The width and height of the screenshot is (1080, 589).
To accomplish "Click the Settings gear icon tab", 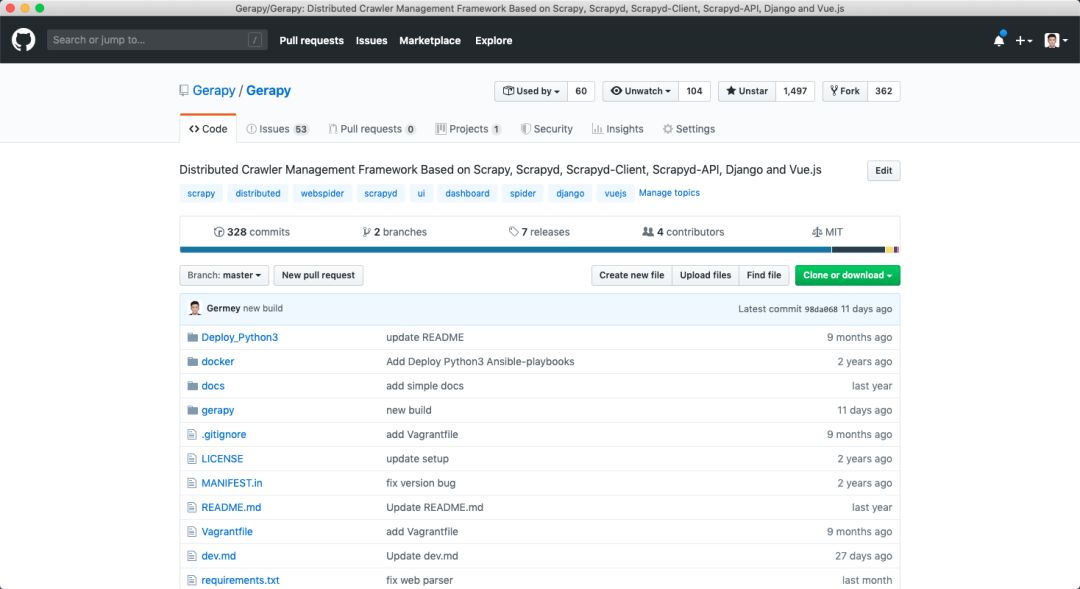I will pos(667,129).
